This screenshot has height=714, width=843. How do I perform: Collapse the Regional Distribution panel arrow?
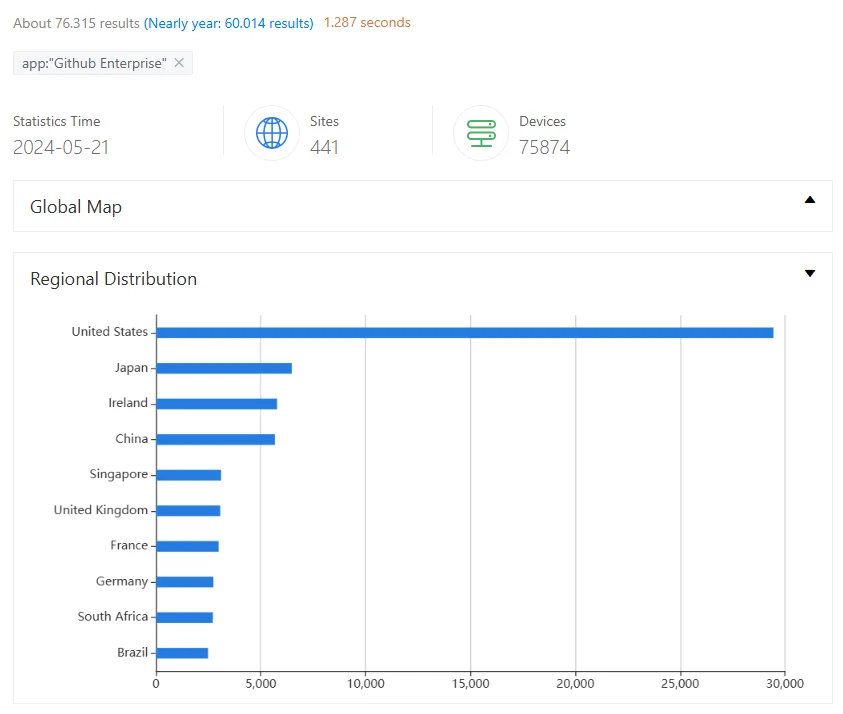coord(810,273)
